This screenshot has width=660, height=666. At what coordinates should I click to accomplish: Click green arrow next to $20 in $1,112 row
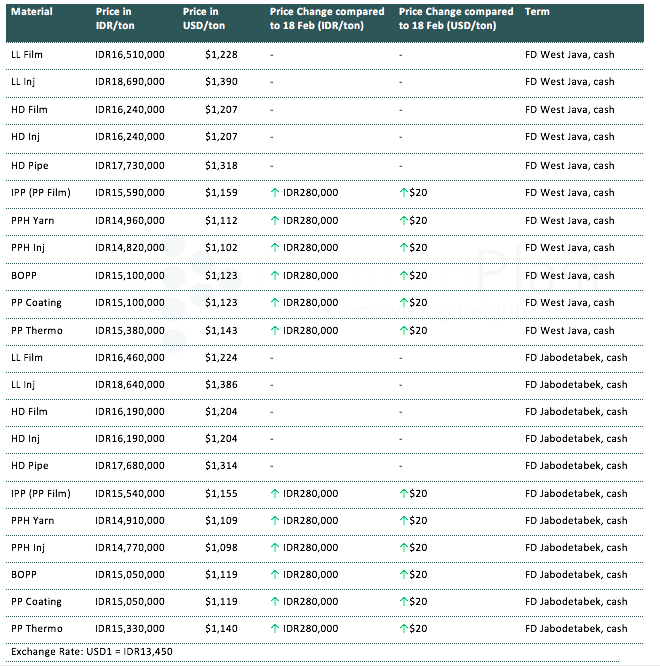(x=403, y=220)
